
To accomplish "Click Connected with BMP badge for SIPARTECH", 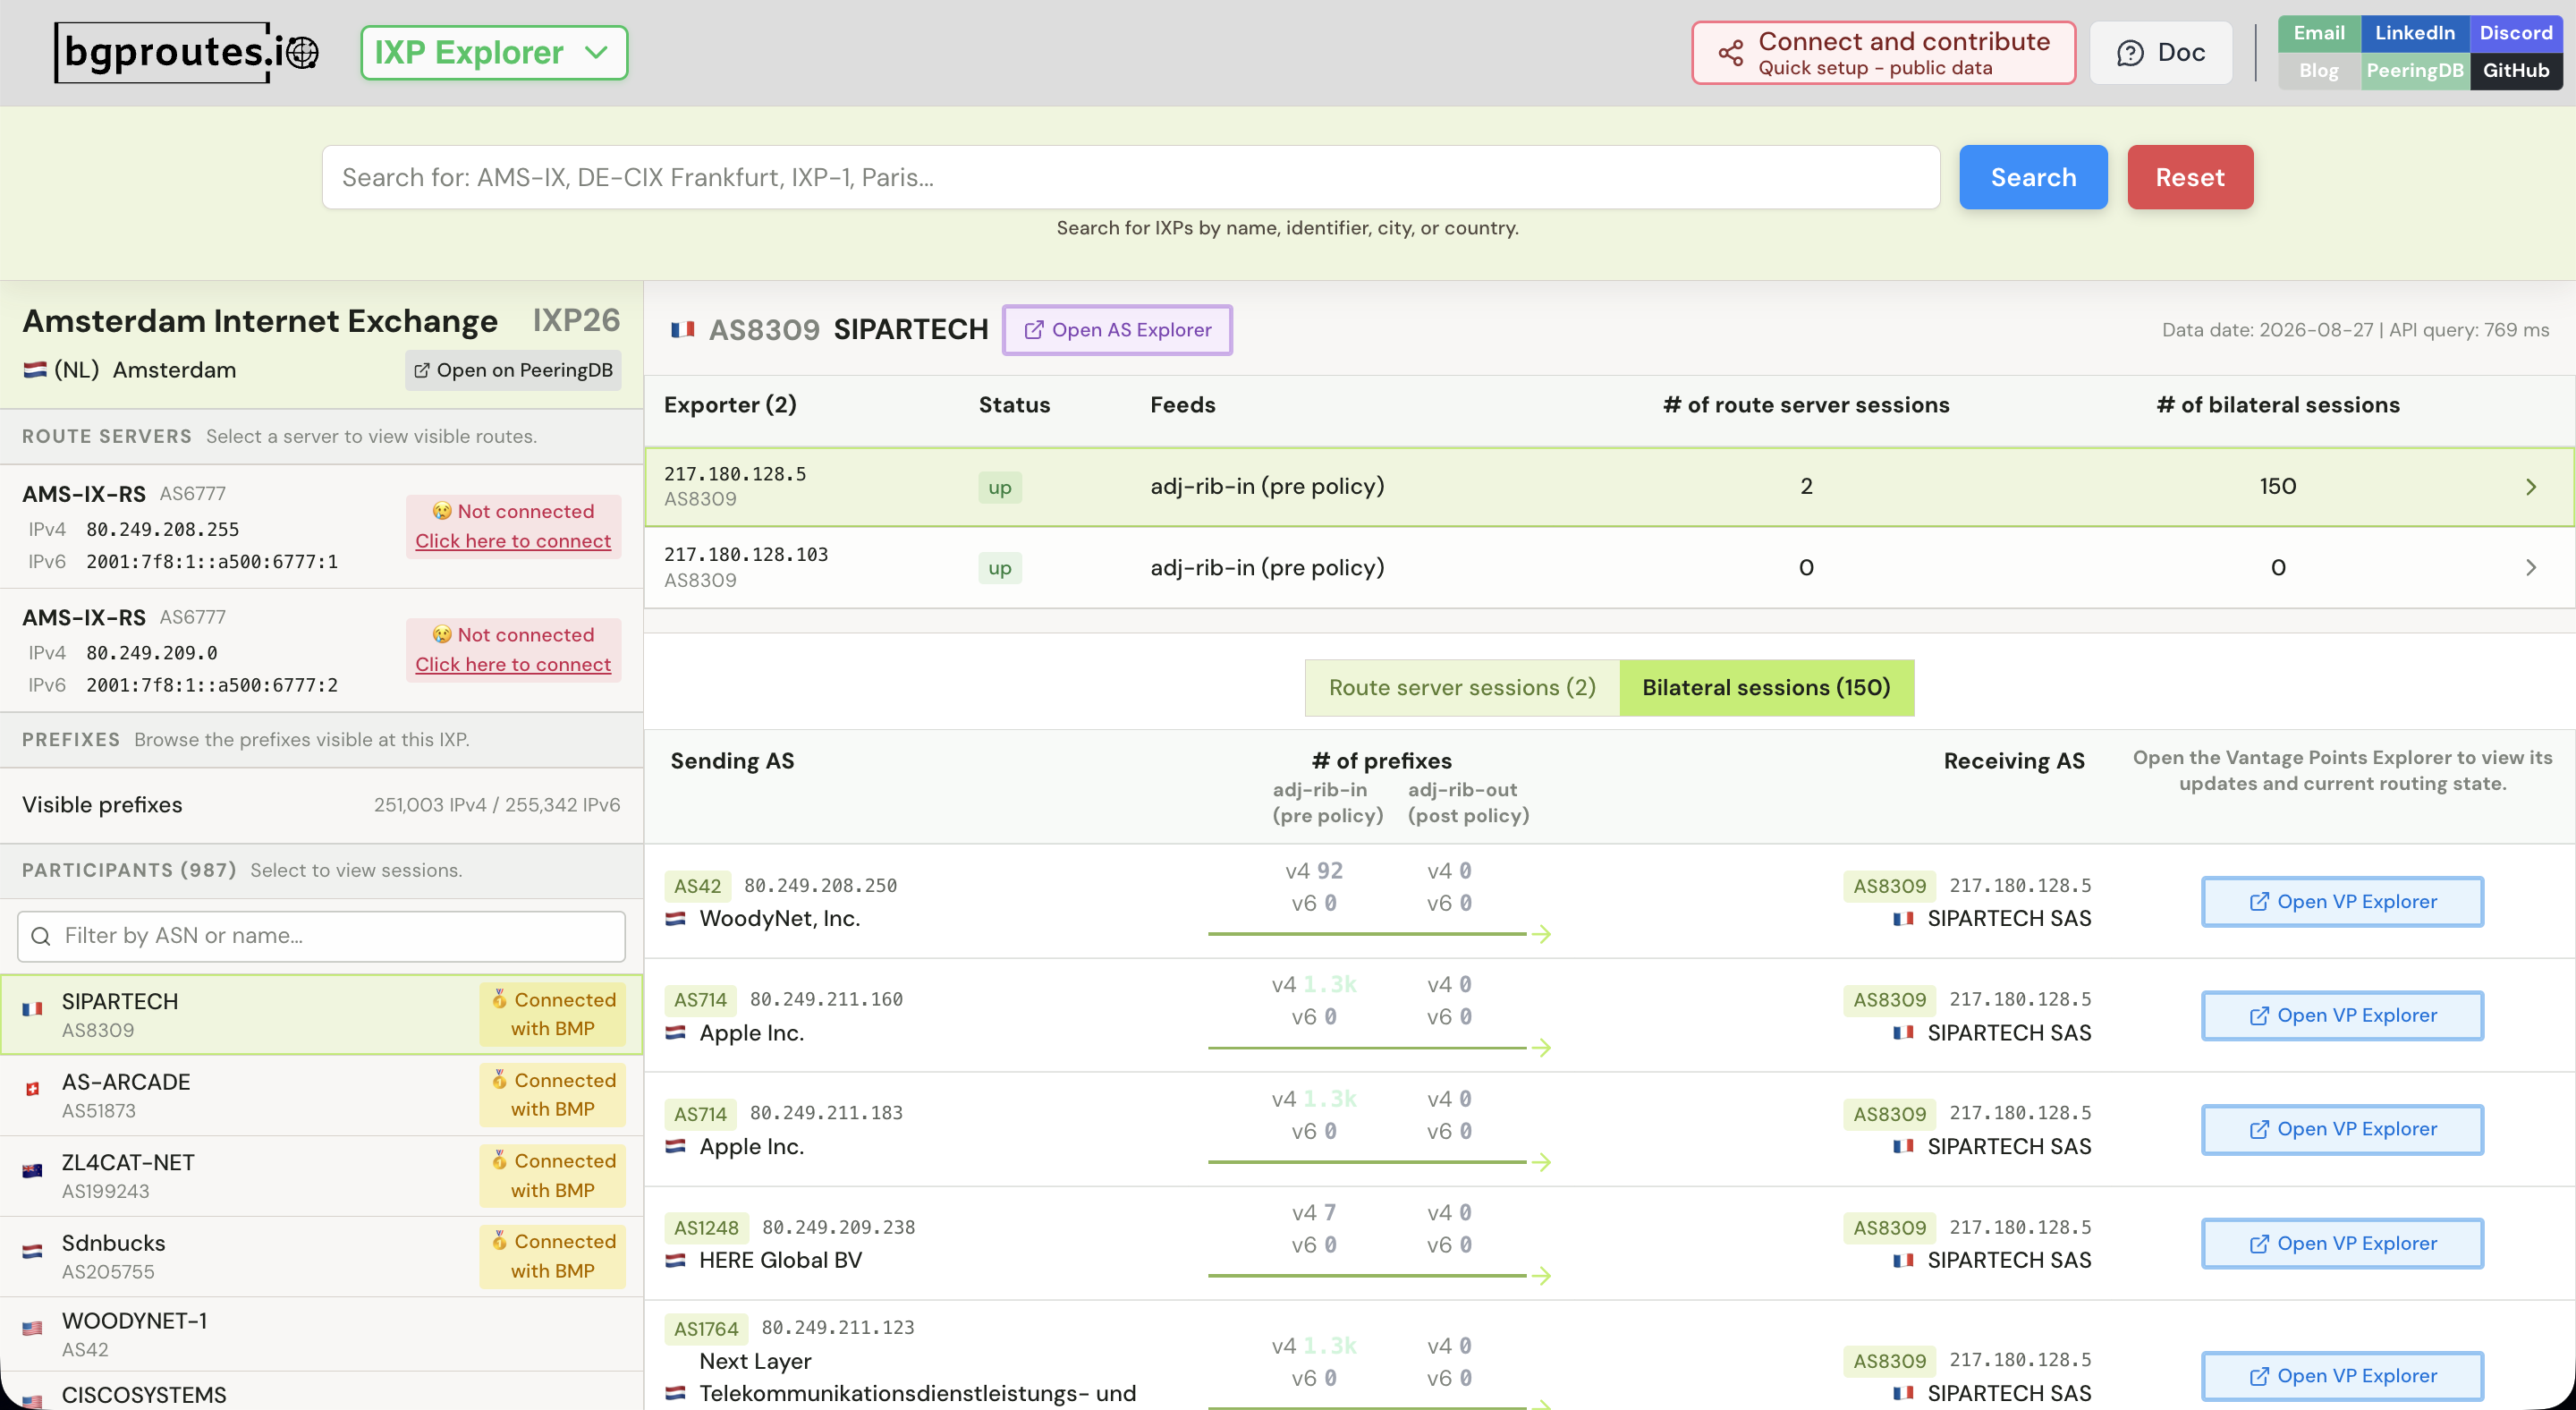I will [x=552, y=1014].
